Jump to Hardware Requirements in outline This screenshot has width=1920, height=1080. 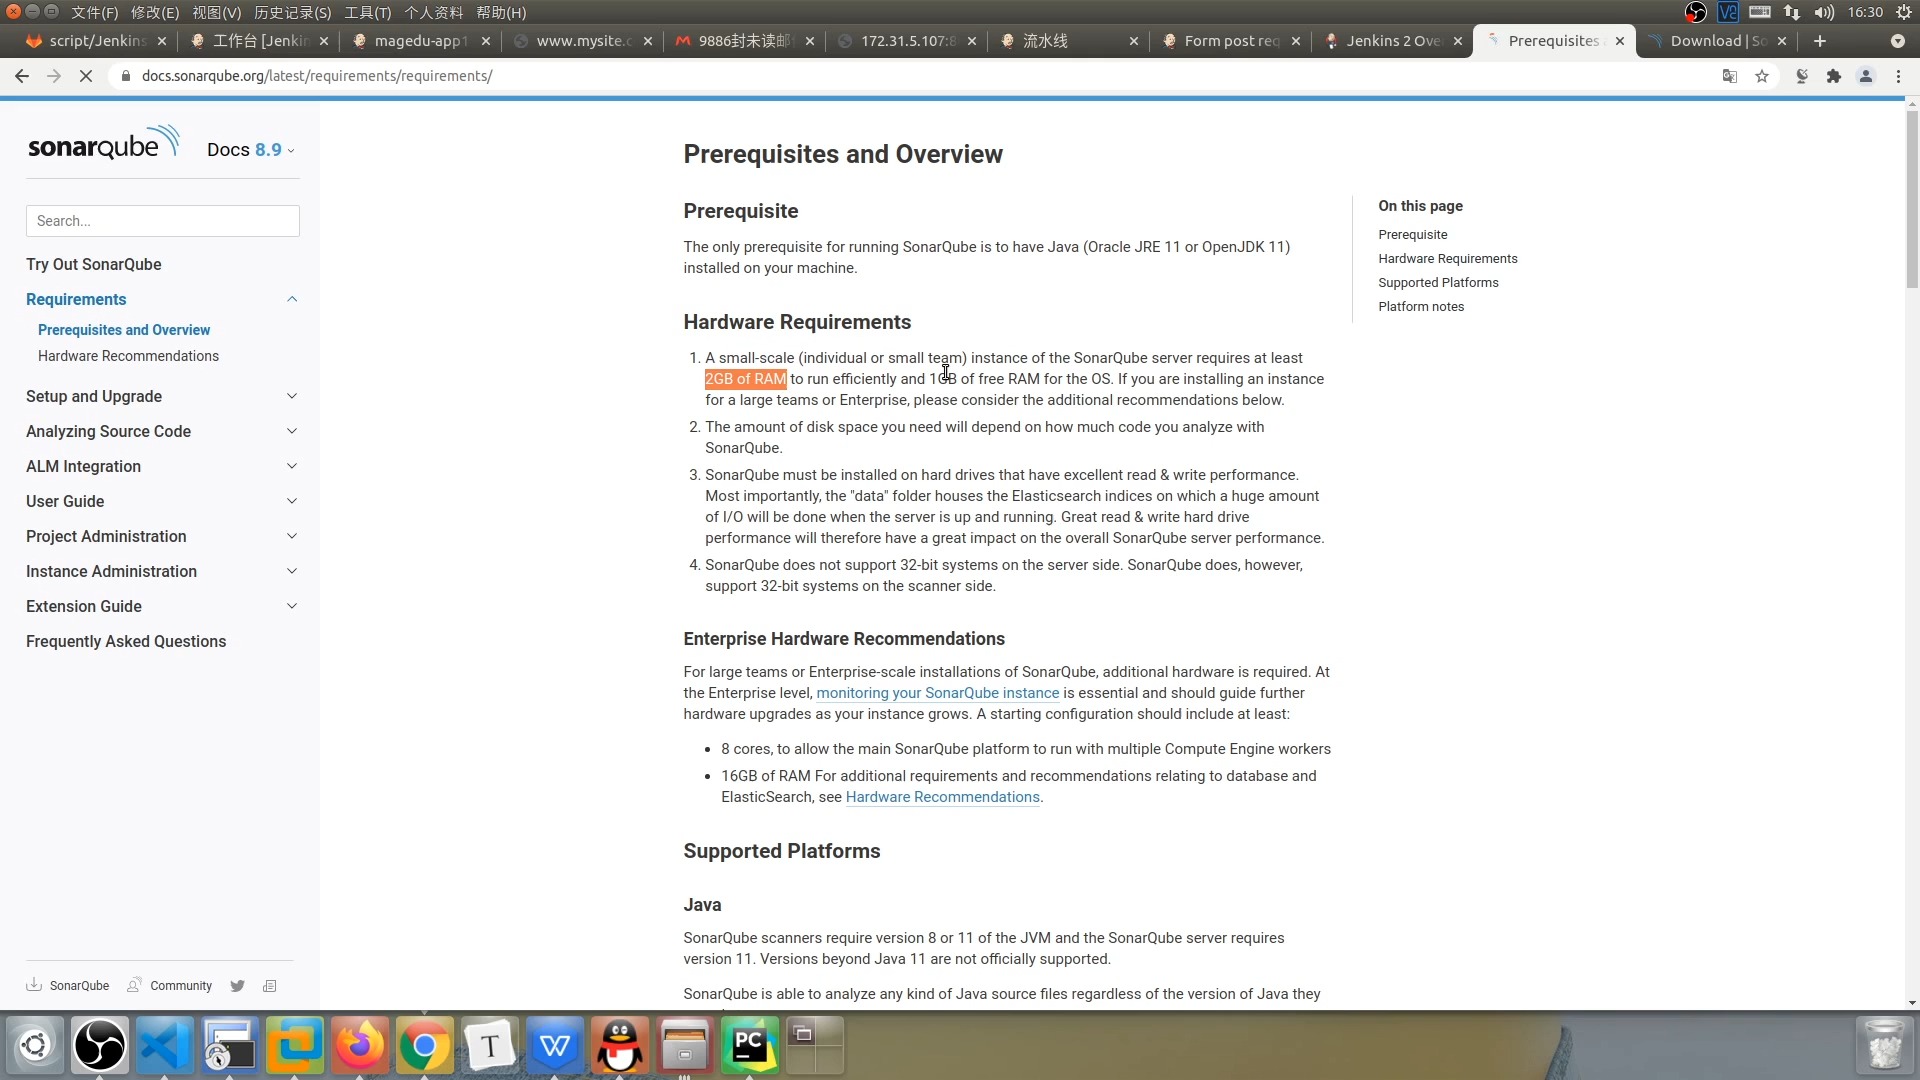coord(1447,259)
